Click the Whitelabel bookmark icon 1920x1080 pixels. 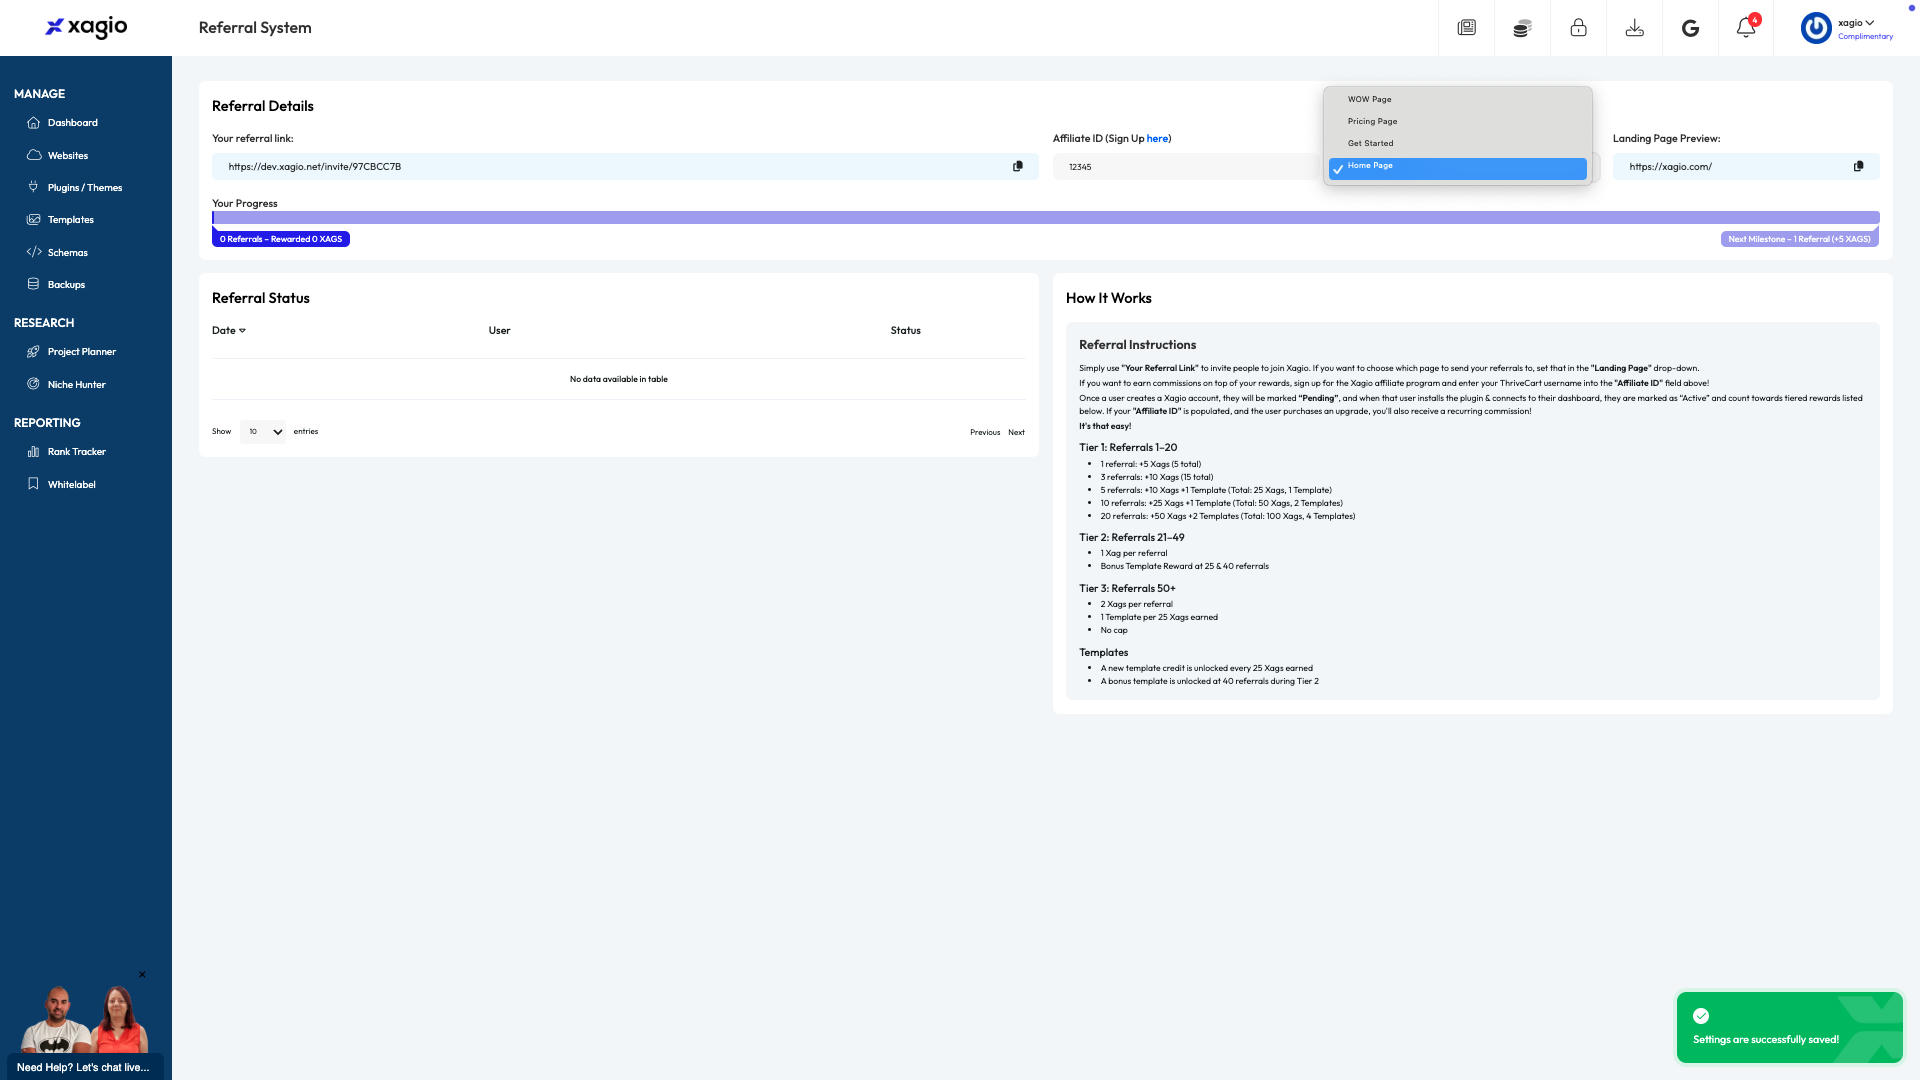coord(34,484)
